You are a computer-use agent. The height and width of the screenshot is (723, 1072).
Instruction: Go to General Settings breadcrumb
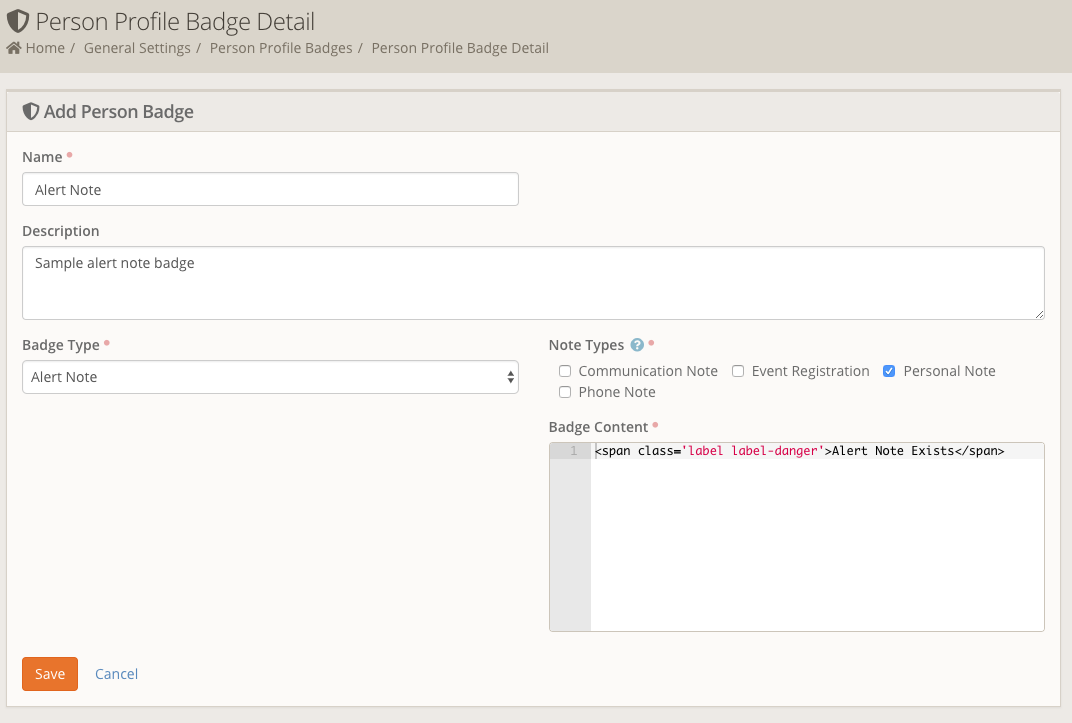click(x=137, y=48)
